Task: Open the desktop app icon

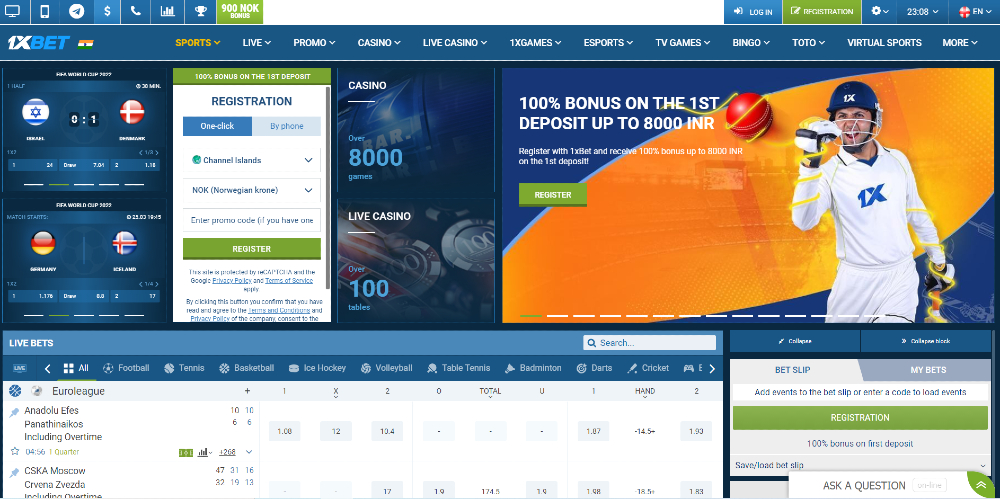Action: tap(12, 11)
